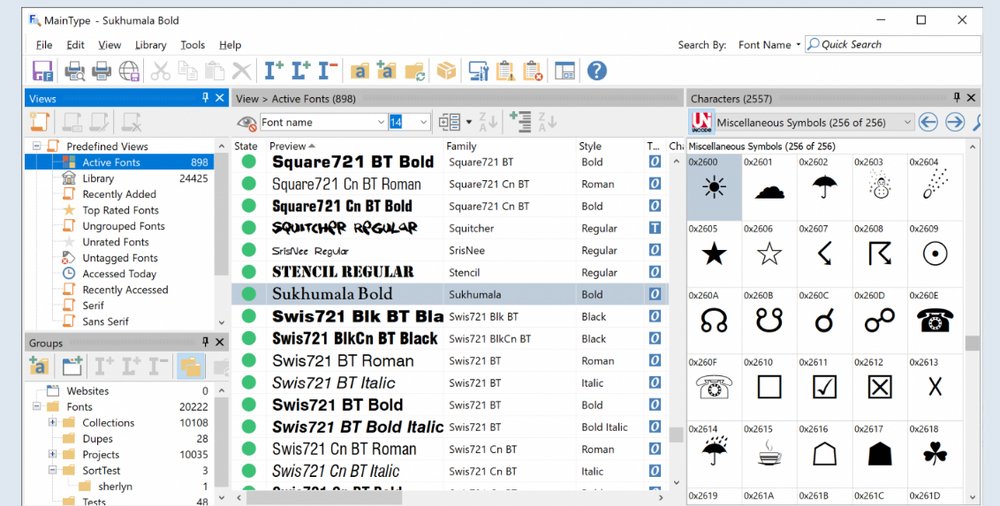Collapse the Predefined Views tree node

36,146
